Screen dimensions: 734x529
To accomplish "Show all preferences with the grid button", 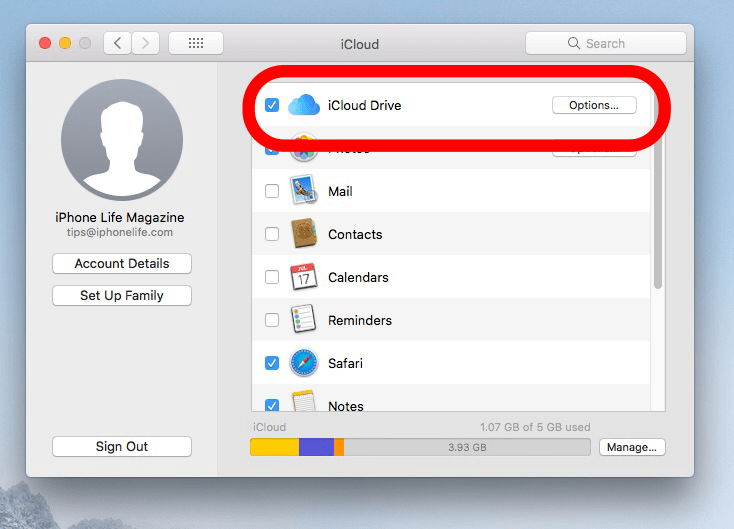I will [x=196, y=44].
